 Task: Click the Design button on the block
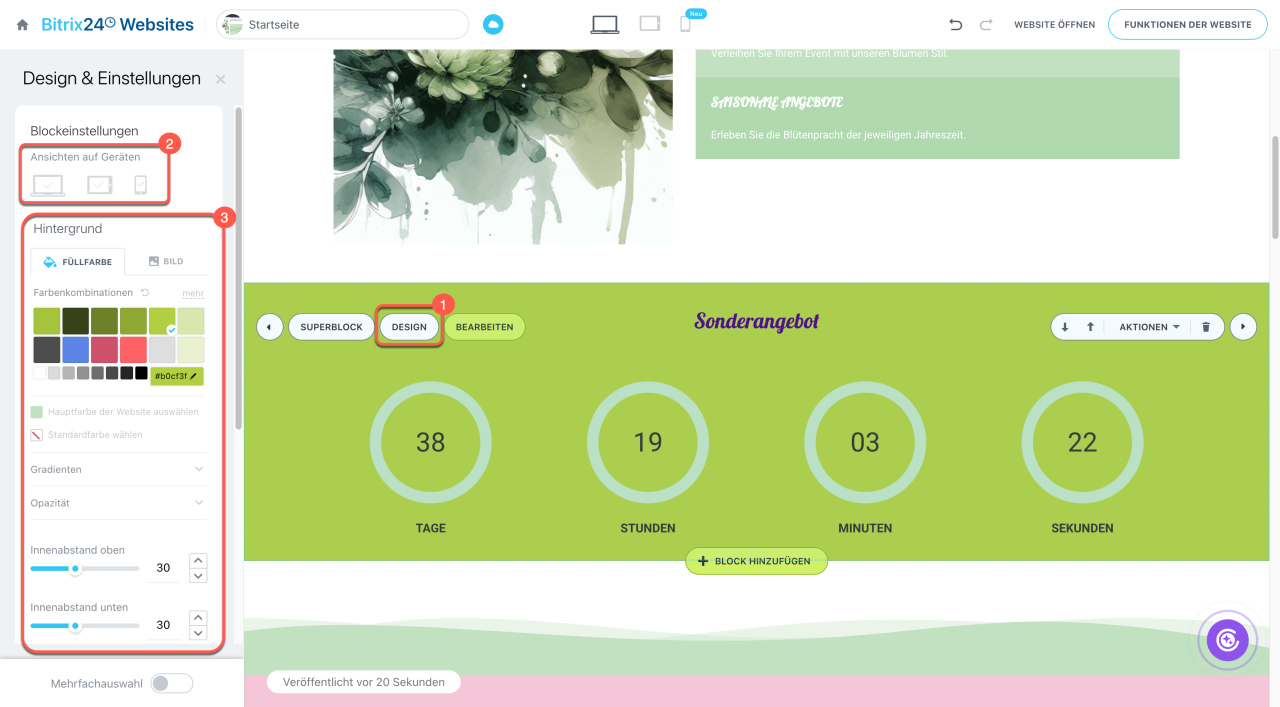tap(409, 327)
